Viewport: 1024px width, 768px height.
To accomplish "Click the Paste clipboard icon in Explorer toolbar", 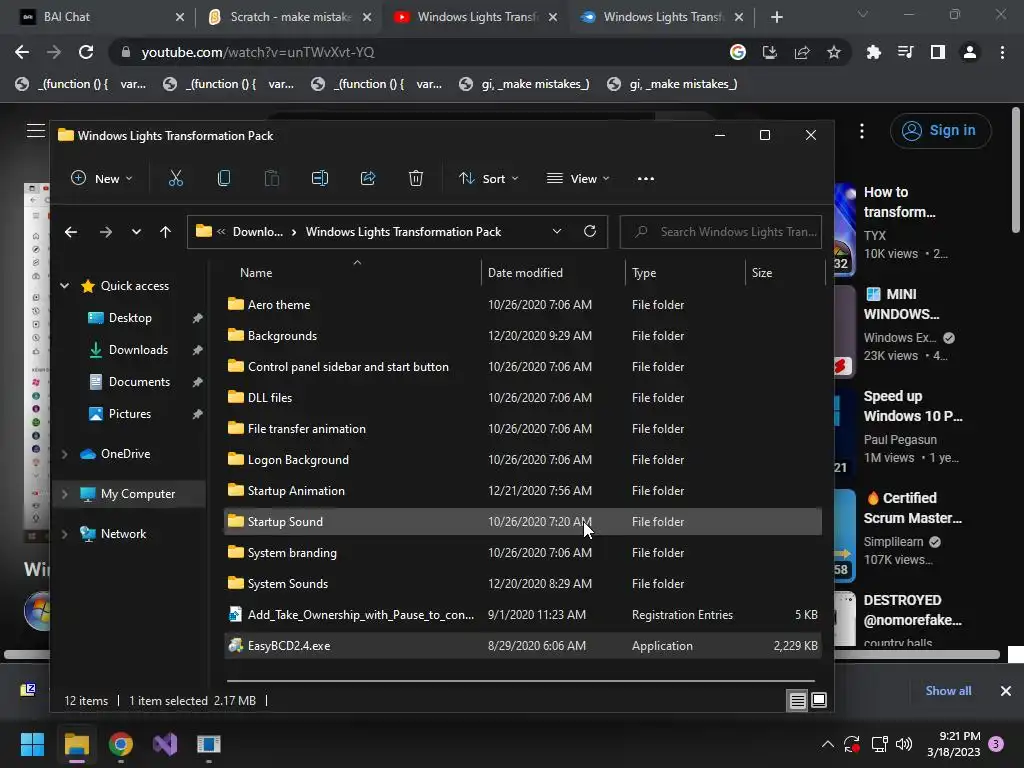I will (x=272, y=178).
